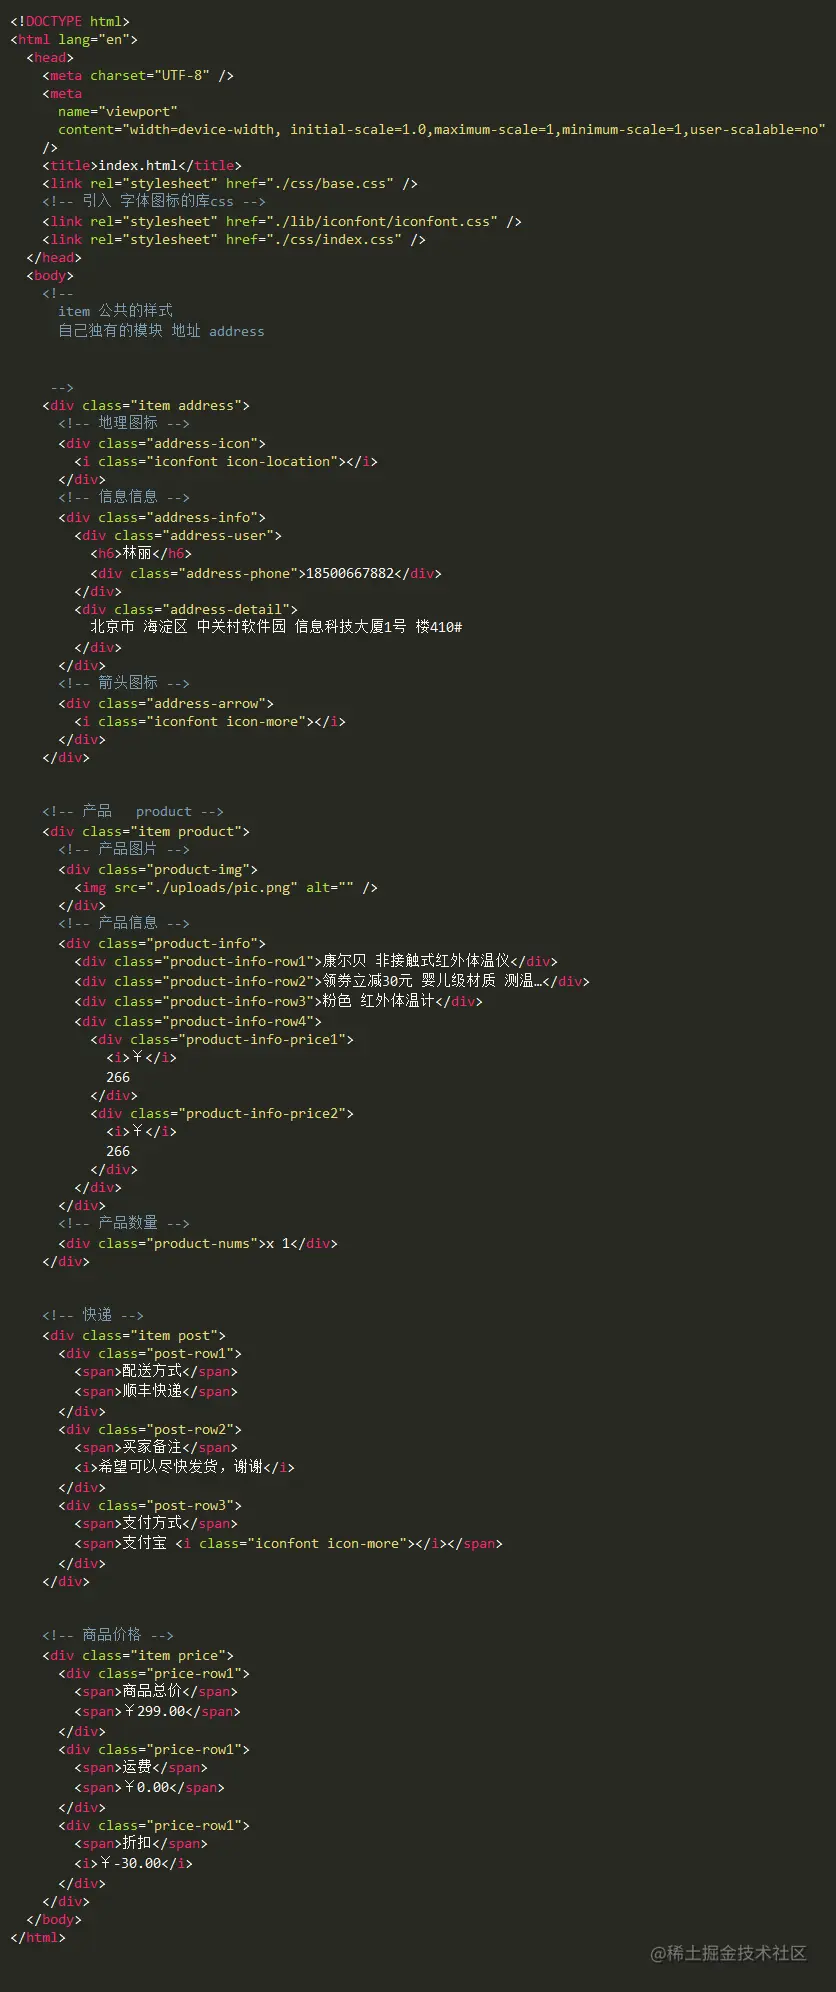Click the product-info-row1 康尔贝 line

316,961
